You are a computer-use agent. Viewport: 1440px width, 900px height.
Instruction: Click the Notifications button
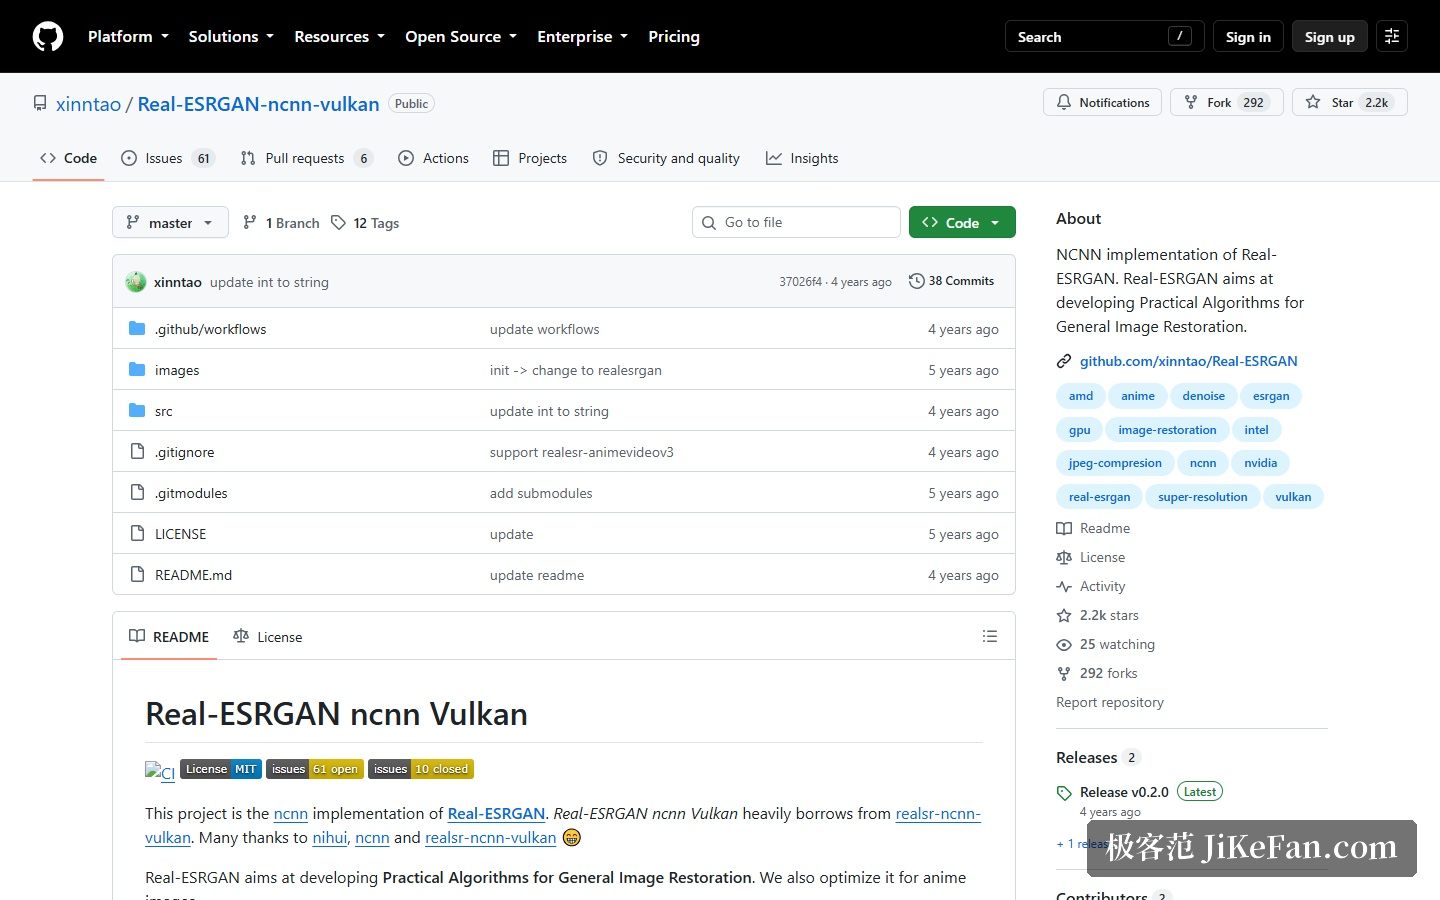1103,102
